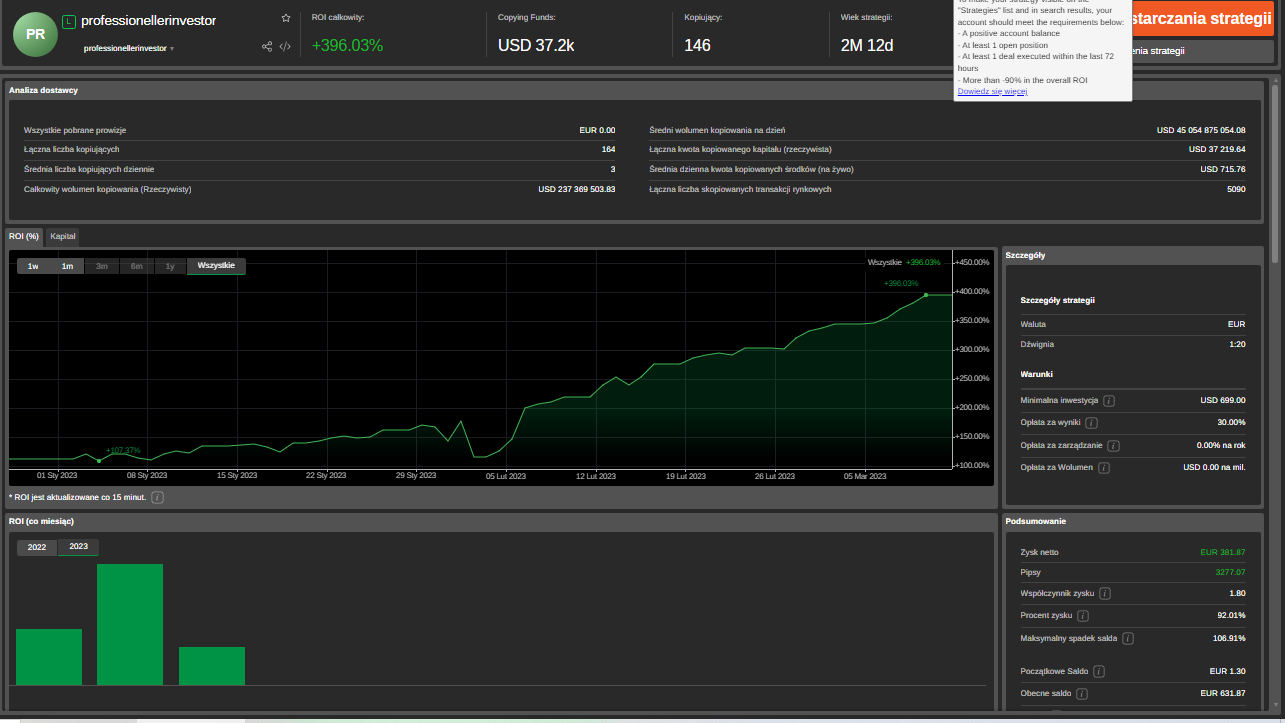This screenshot has height=723, width=1285.
Task: Select the 1w chart range
Action: click(x=33, y=266)
